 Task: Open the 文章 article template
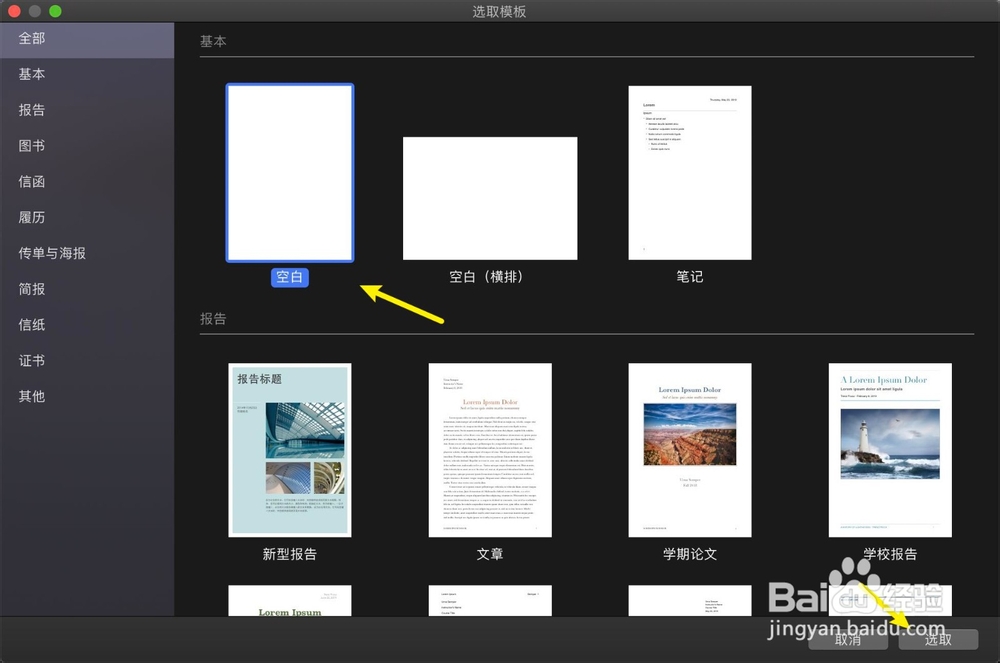pyautogui.click(x=489, y=450)
